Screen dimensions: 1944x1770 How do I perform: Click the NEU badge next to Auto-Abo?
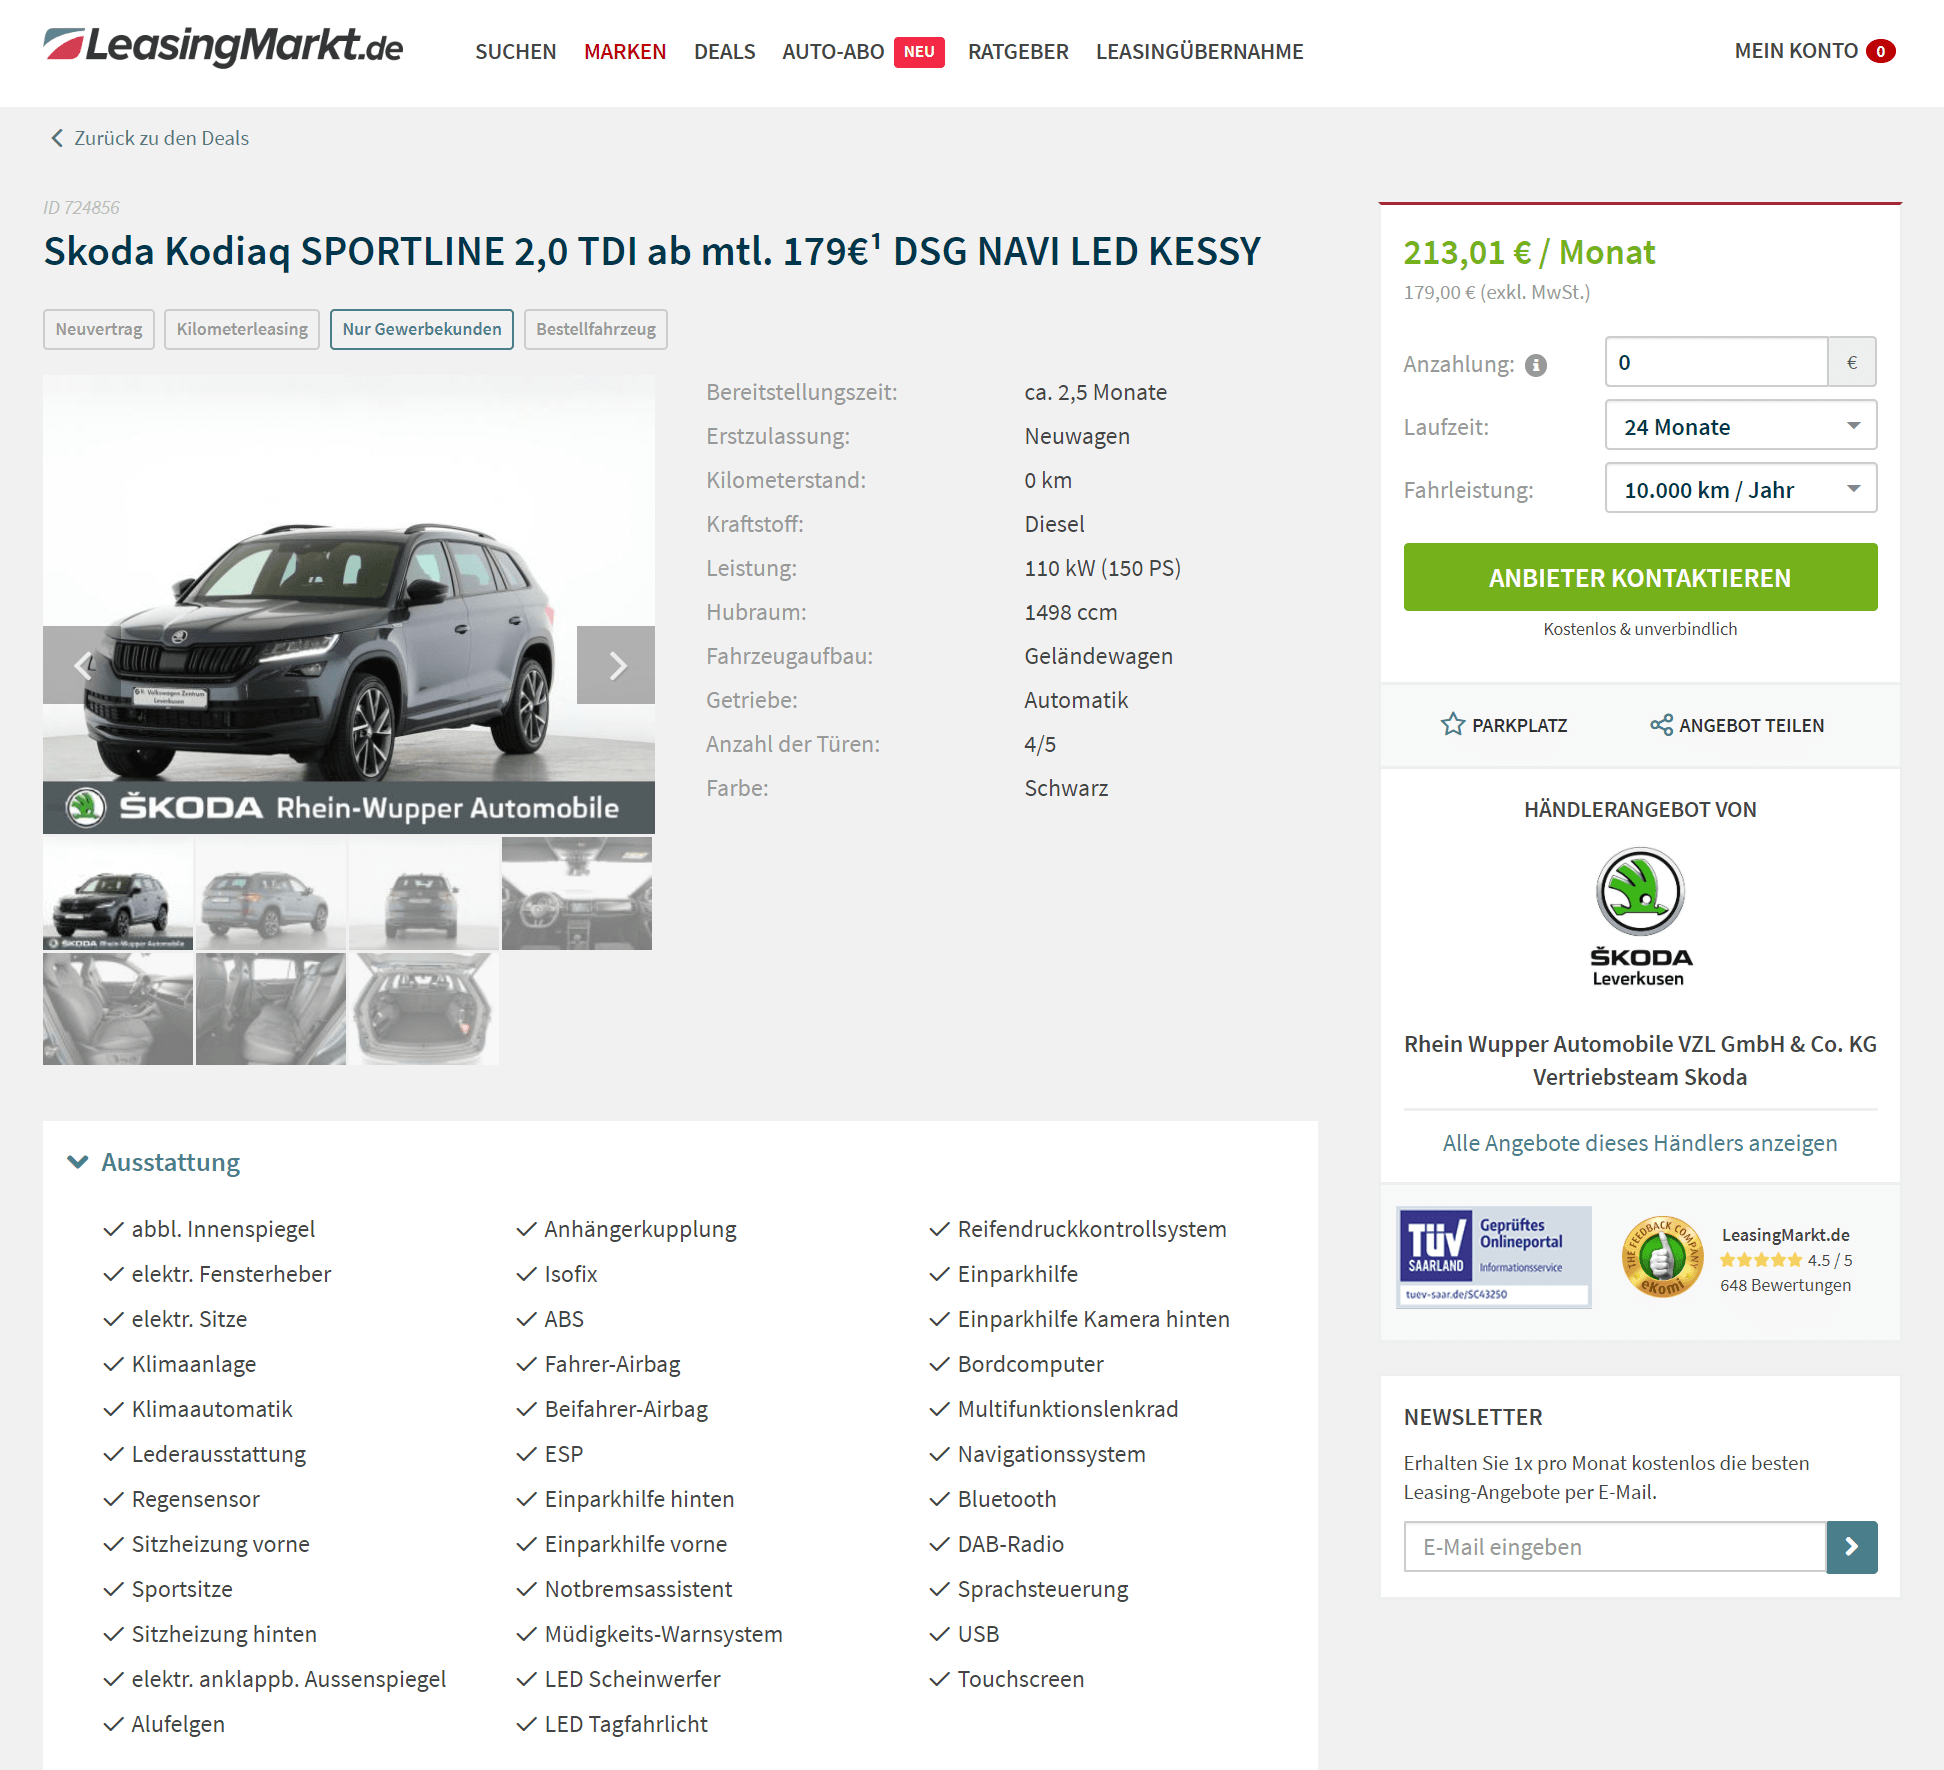(919, 51)
